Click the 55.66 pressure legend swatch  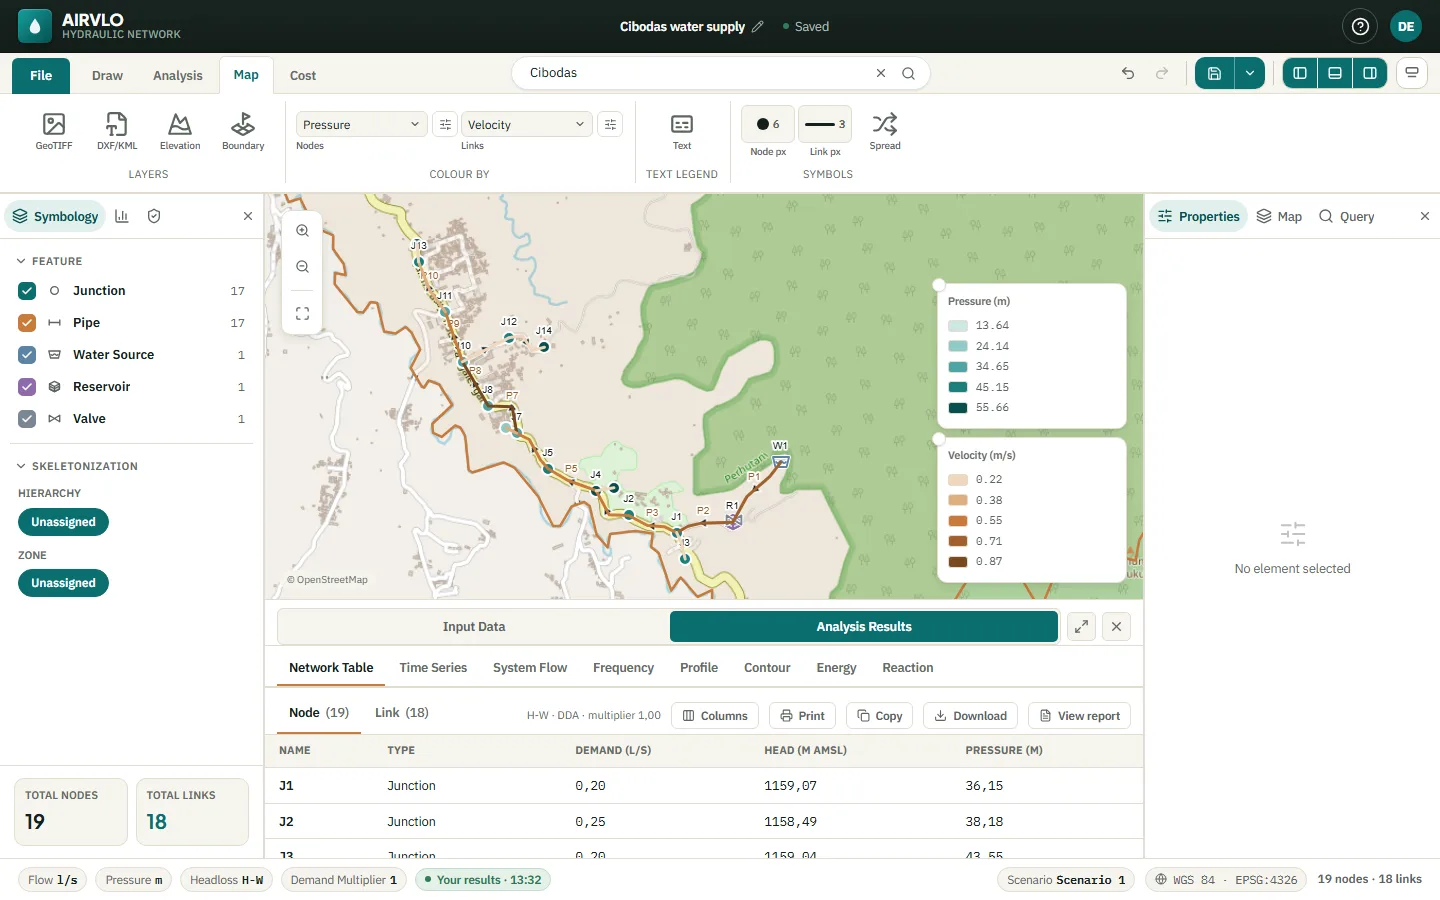pyautogui.click(x=958, y=408)
